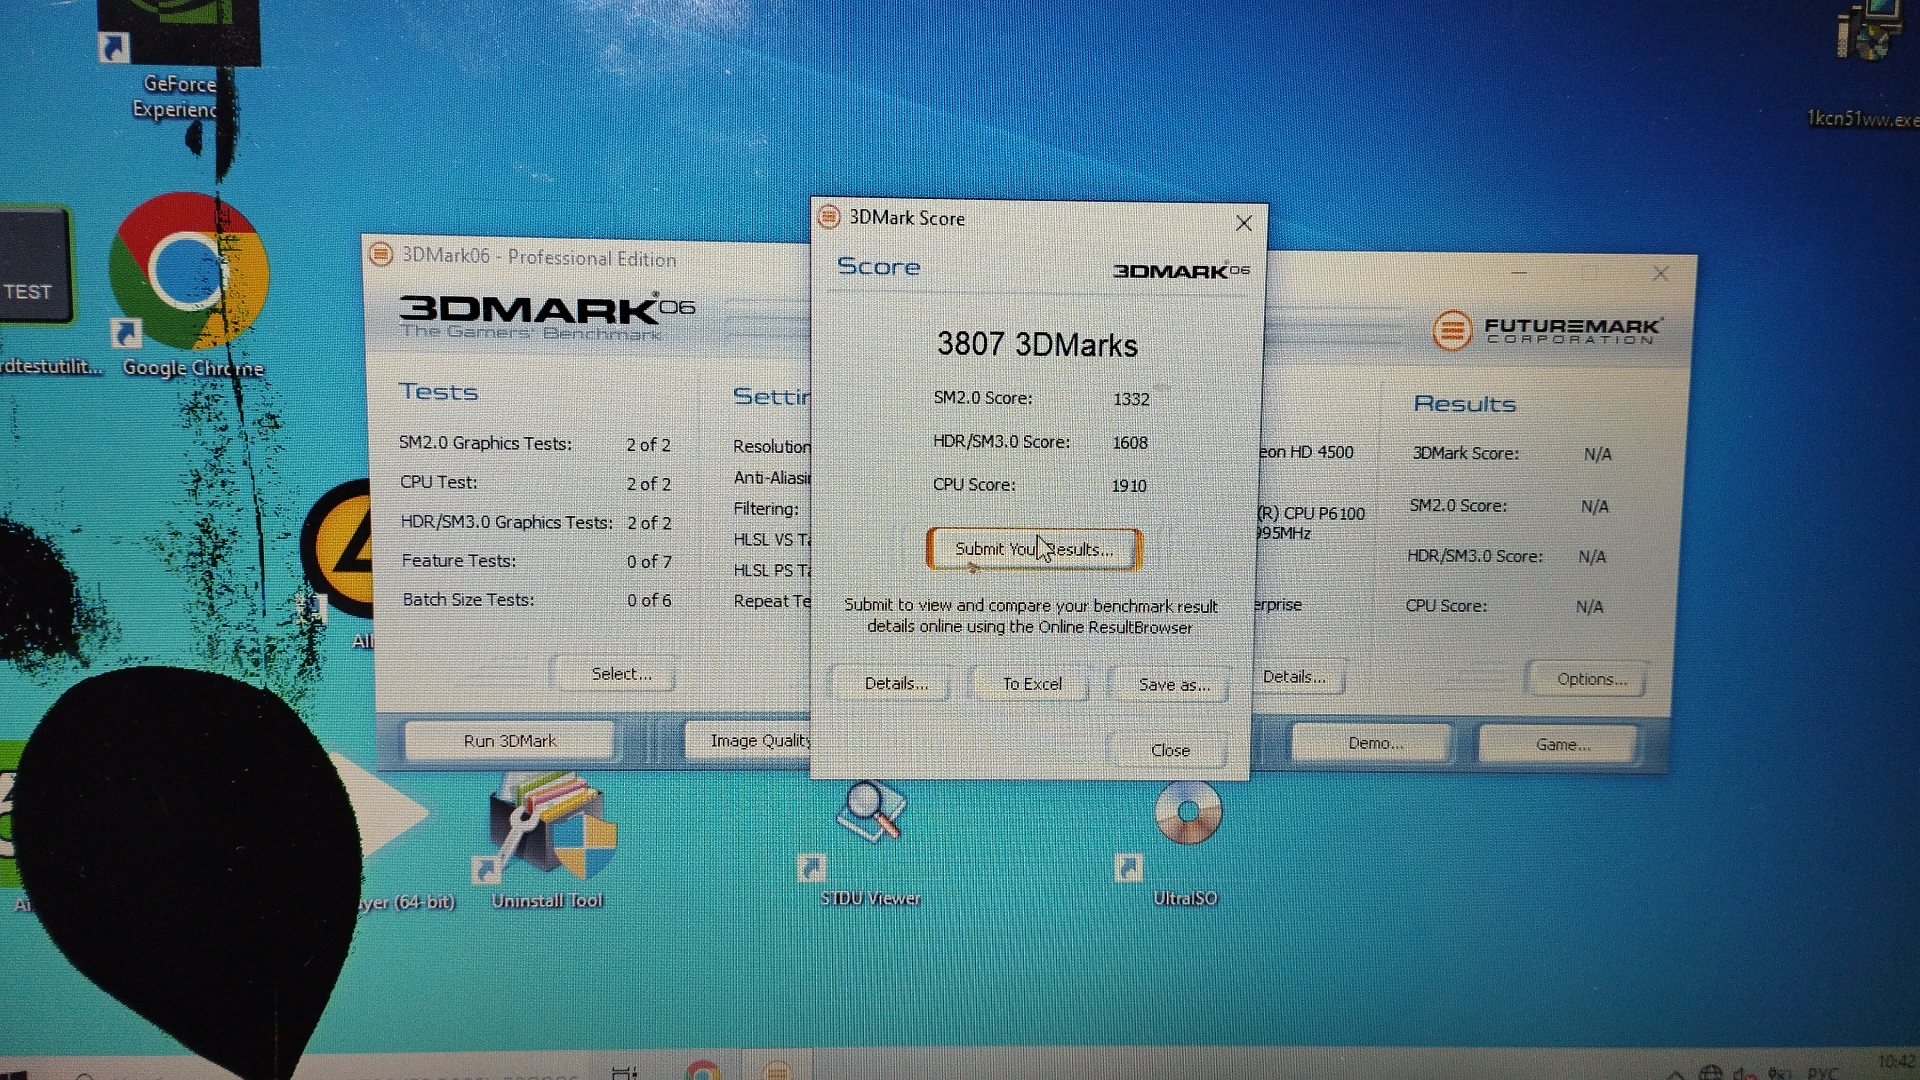The width and height of the screenshot is (1920, 1080).
Task: Open the results Options button
Action: [1590, 679]
